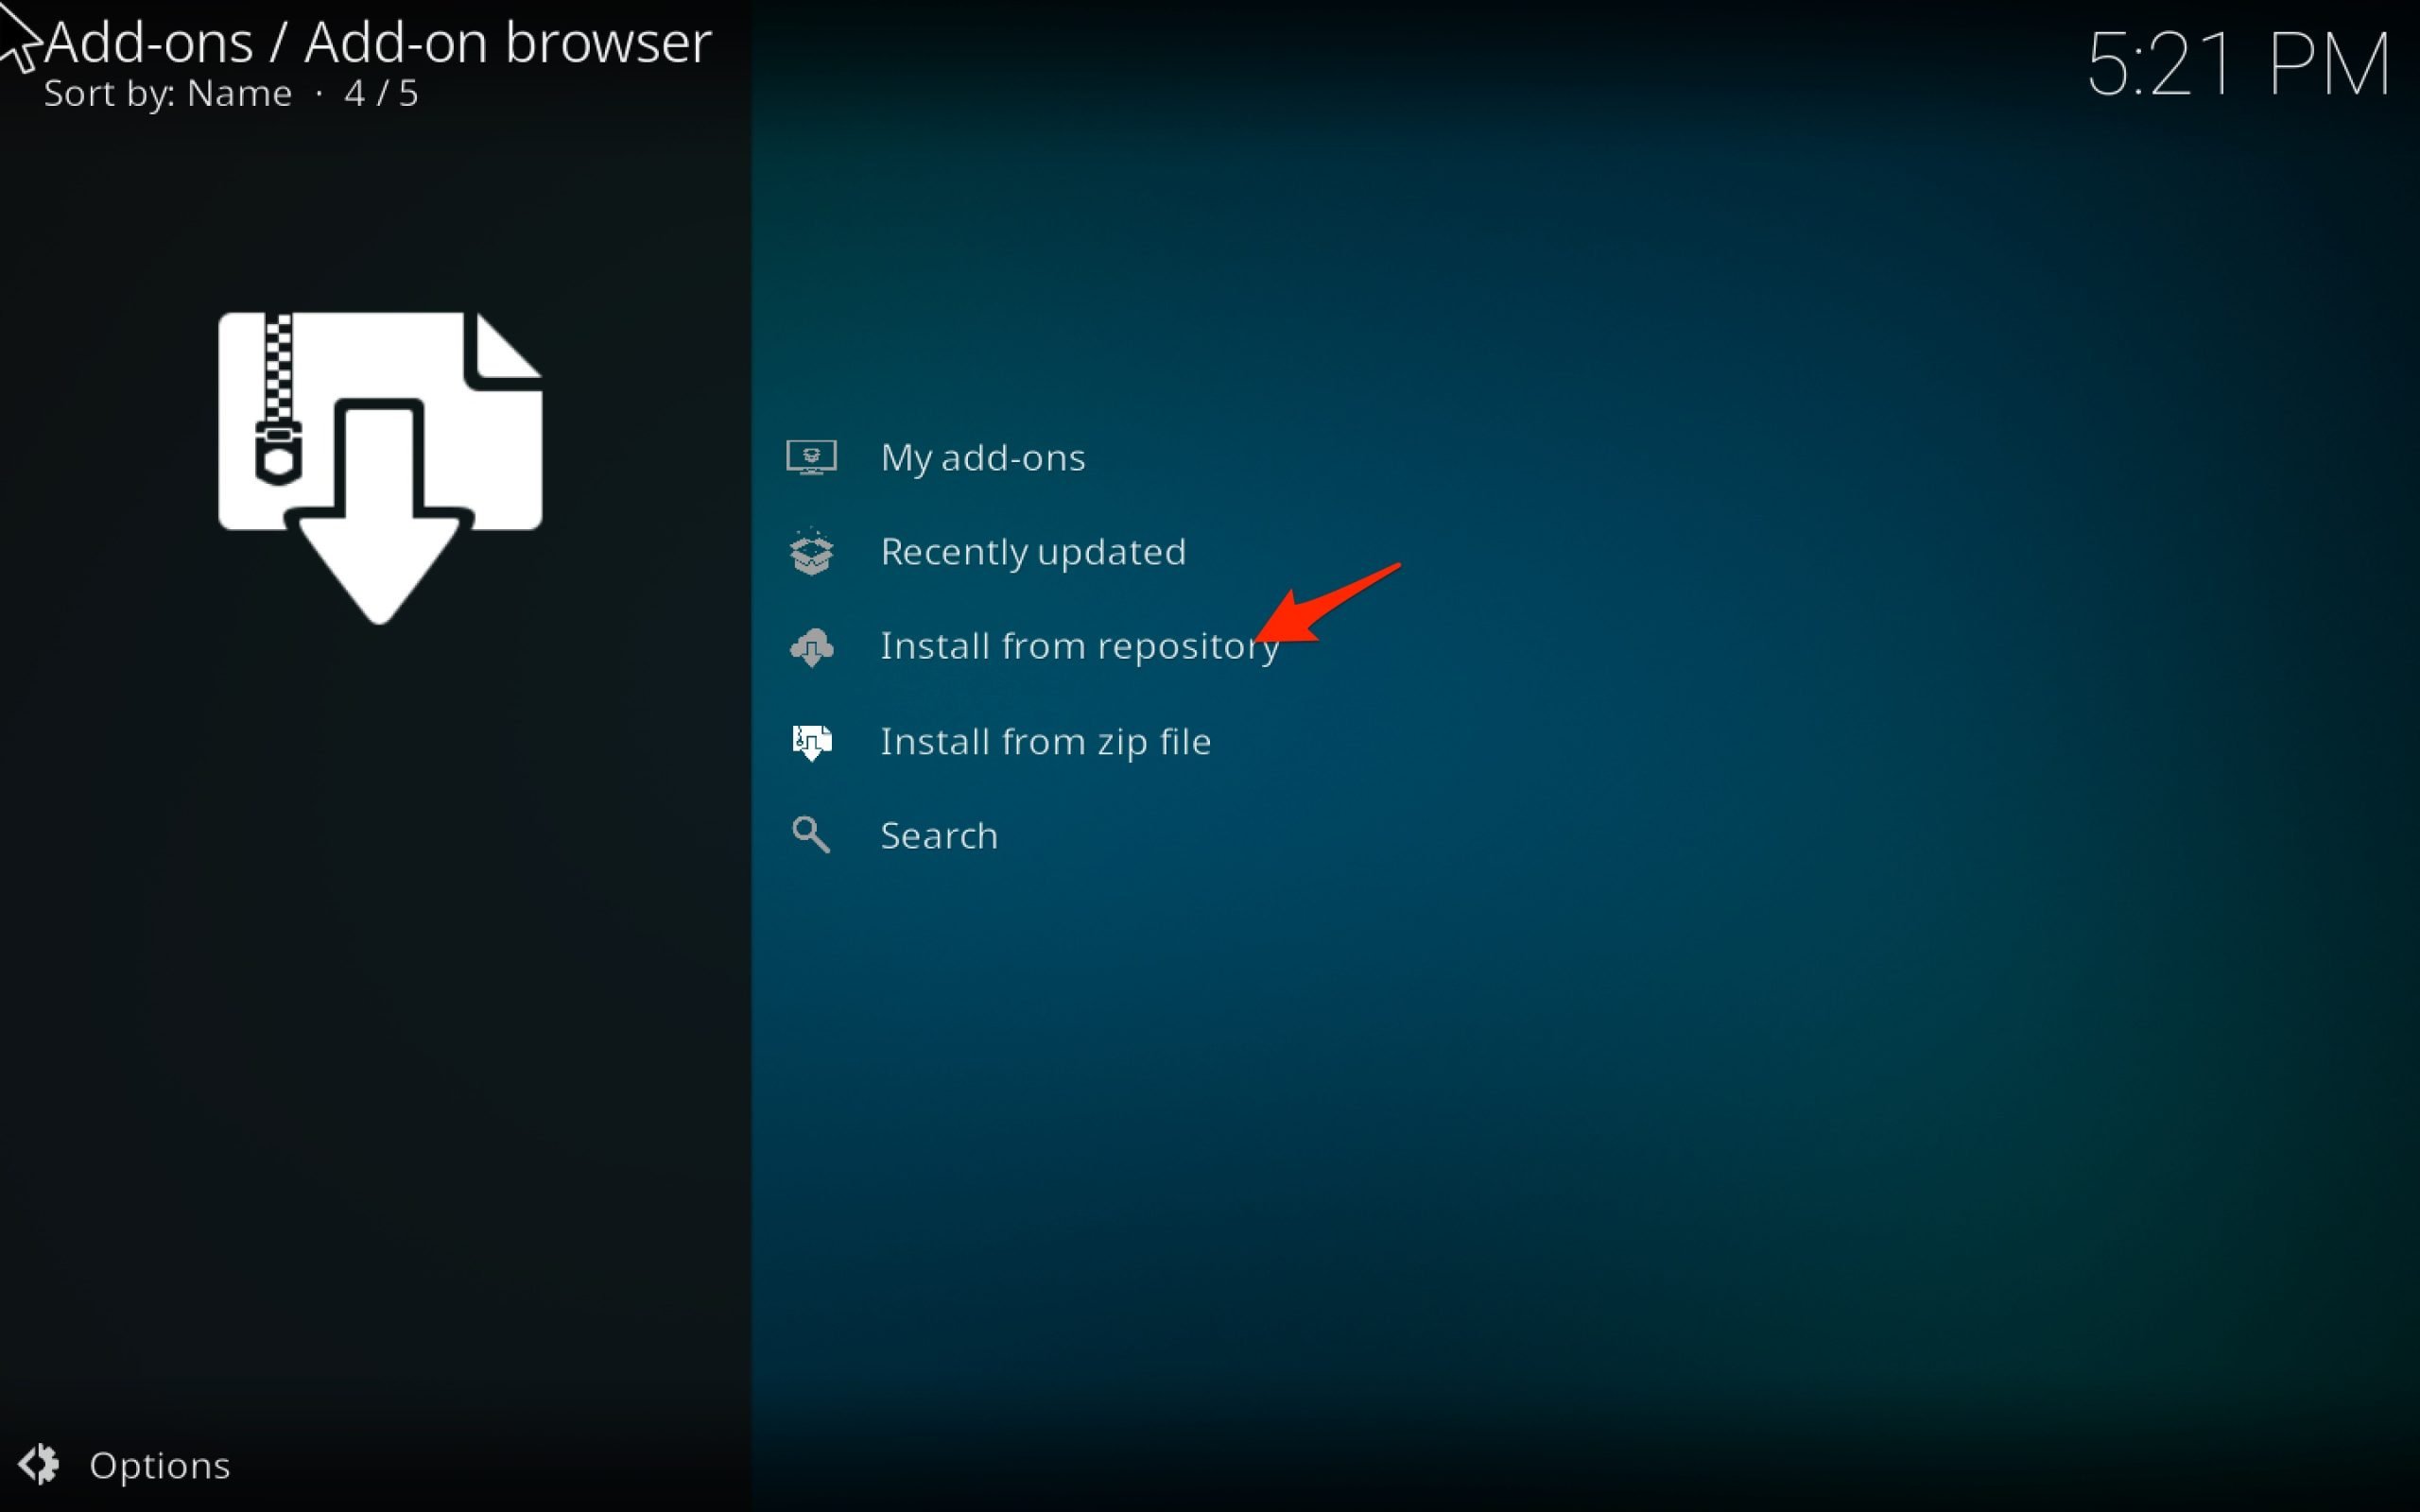This screenshot has height=1512, width=2420.
Task: Click the Add-ons breadcrumb word in title
Action: (149, 43)
